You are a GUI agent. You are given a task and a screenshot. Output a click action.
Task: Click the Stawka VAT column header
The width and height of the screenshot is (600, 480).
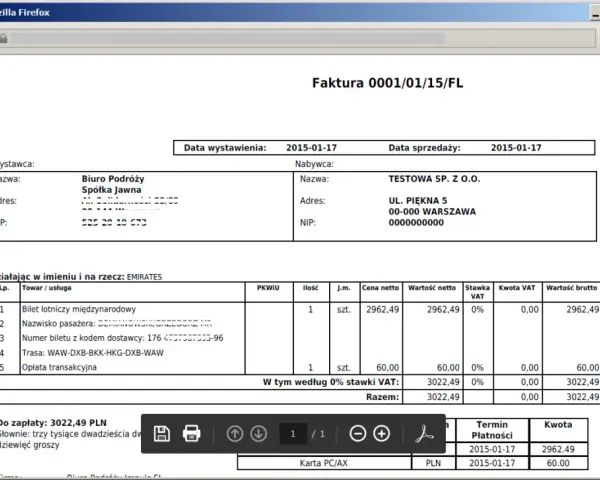click(478, 292)
